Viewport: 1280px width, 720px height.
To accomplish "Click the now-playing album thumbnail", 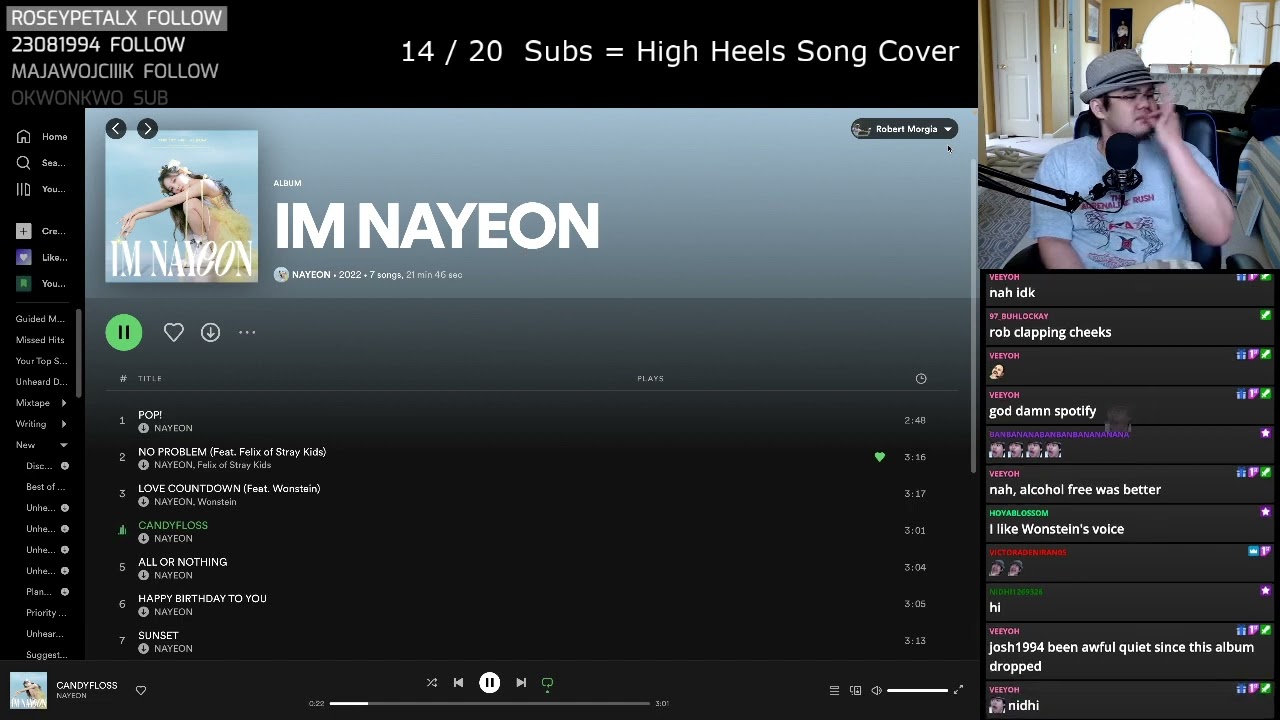I will point(28,691).
